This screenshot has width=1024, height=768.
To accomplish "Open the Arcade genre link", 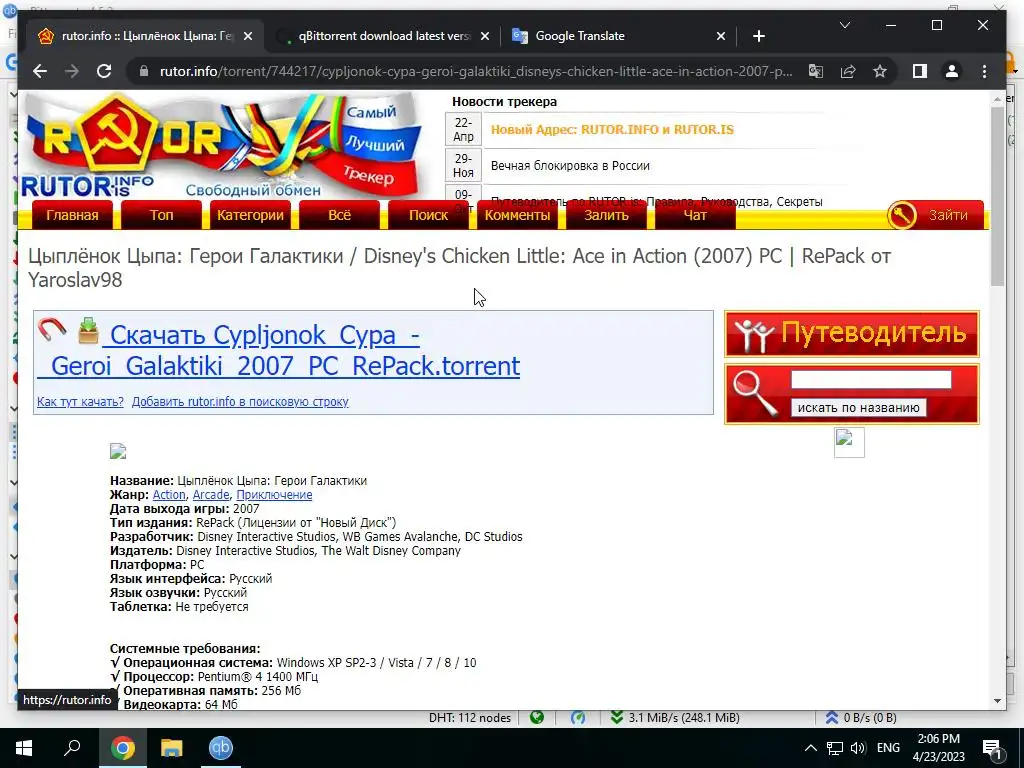I will tap(211, 495).
